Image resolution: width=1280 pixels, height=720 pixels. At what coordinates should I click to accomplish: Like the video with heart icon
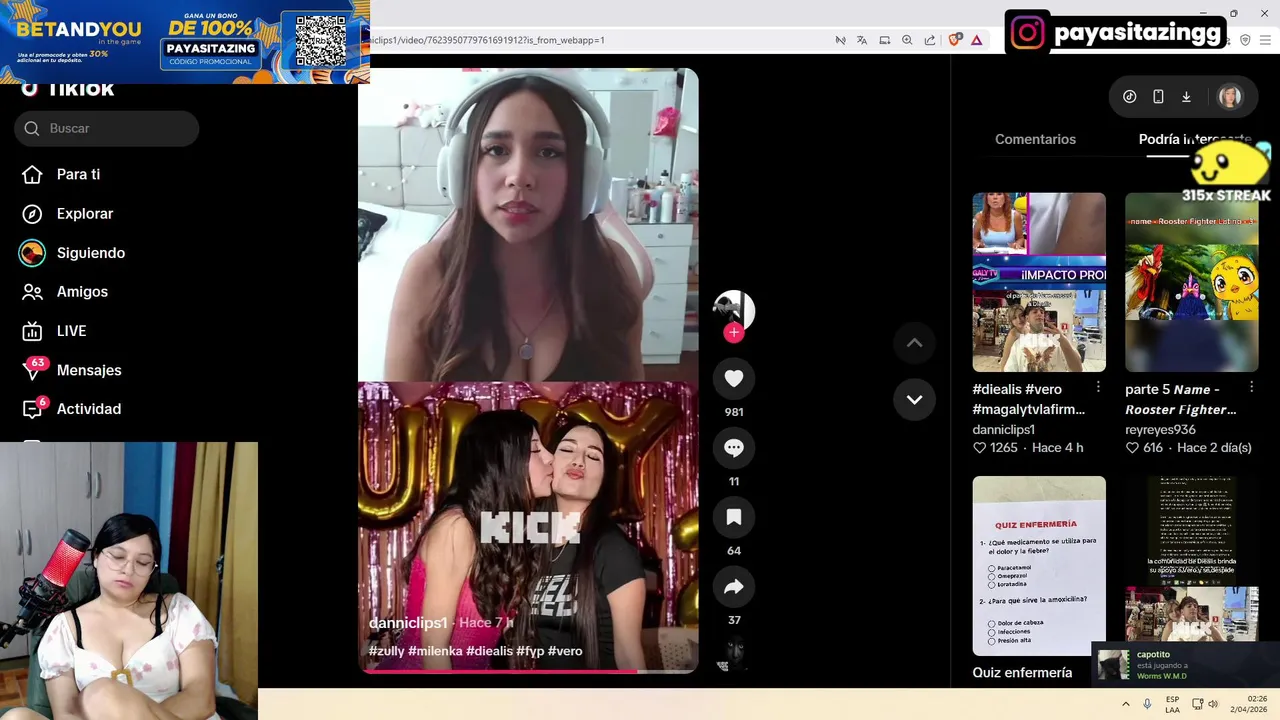tap(734, 379)
